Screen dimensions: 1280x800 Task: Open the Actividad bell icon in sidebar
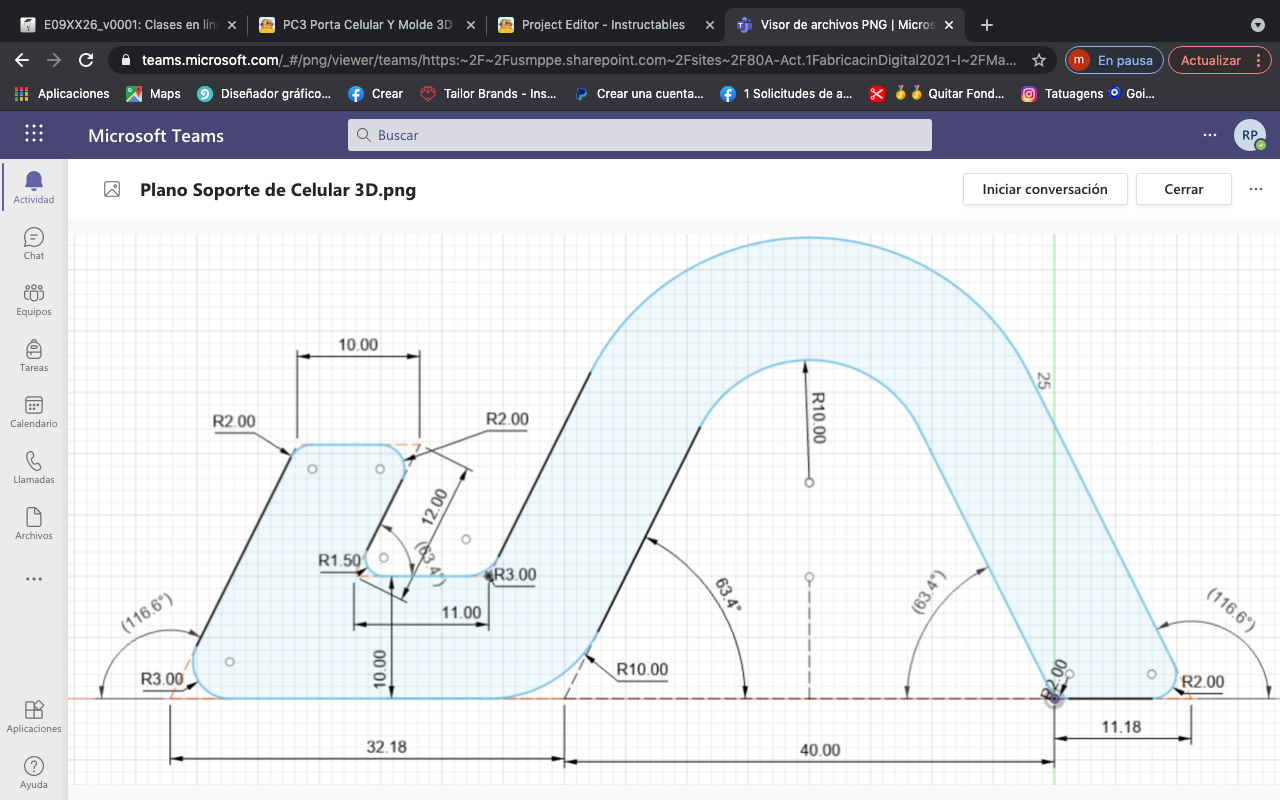[34, 186]
